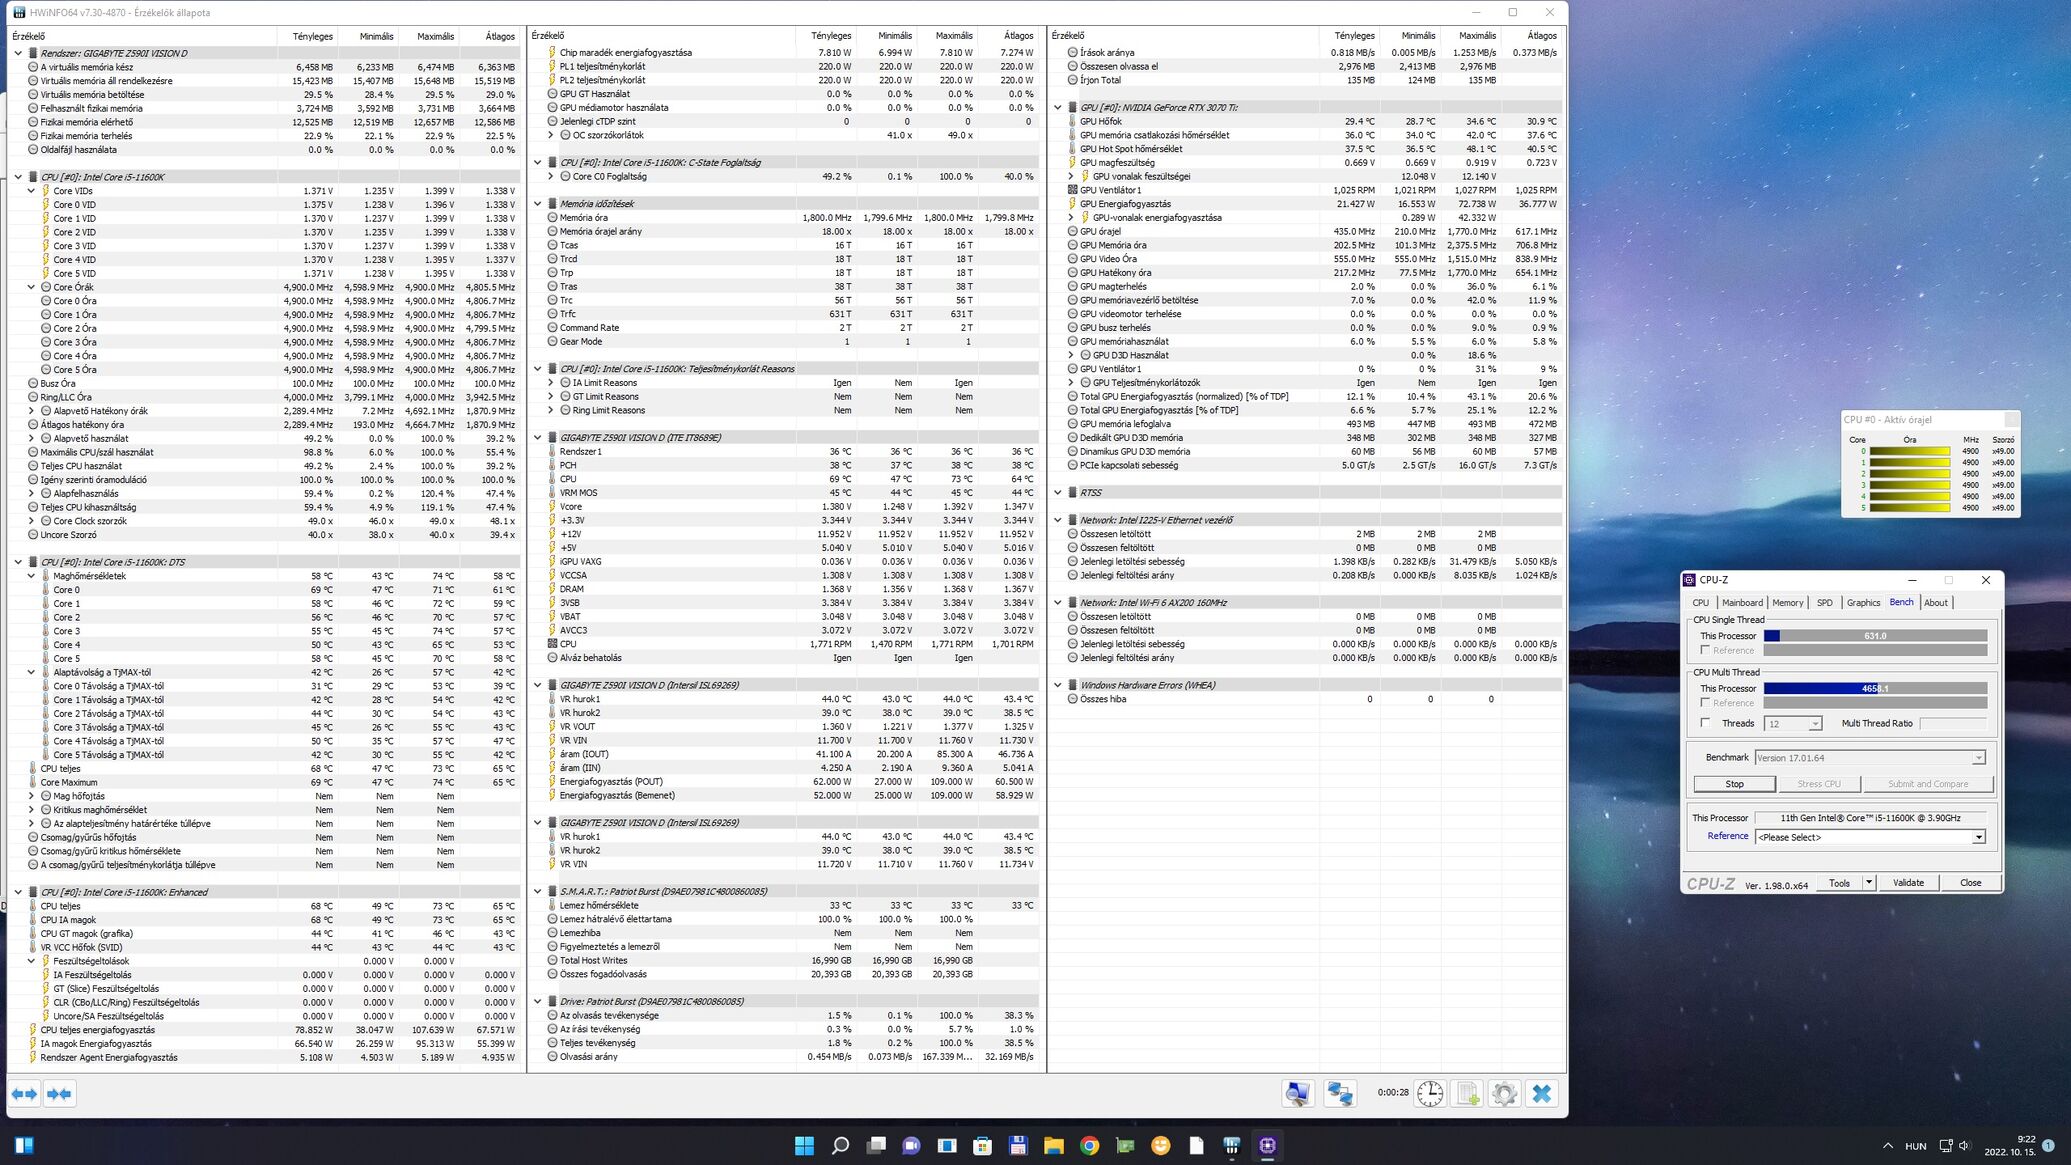Switch to the About tab in CPU-Z
Screen dimensions: 2071x1165
[1936, 603]
